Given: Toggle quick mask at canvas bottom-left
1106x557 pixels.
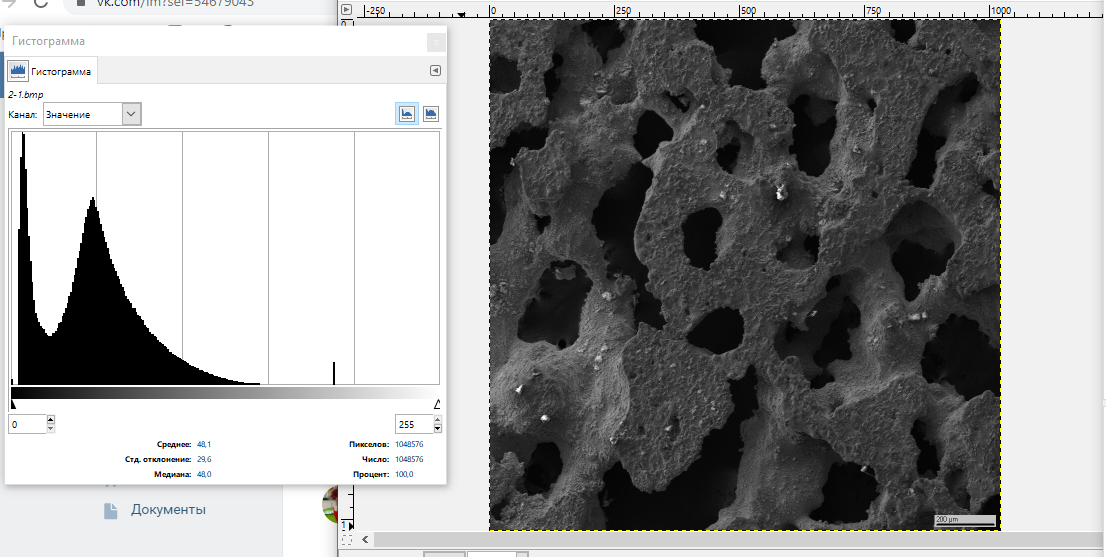Looking at the screenshot, I should tap(347, 539).
